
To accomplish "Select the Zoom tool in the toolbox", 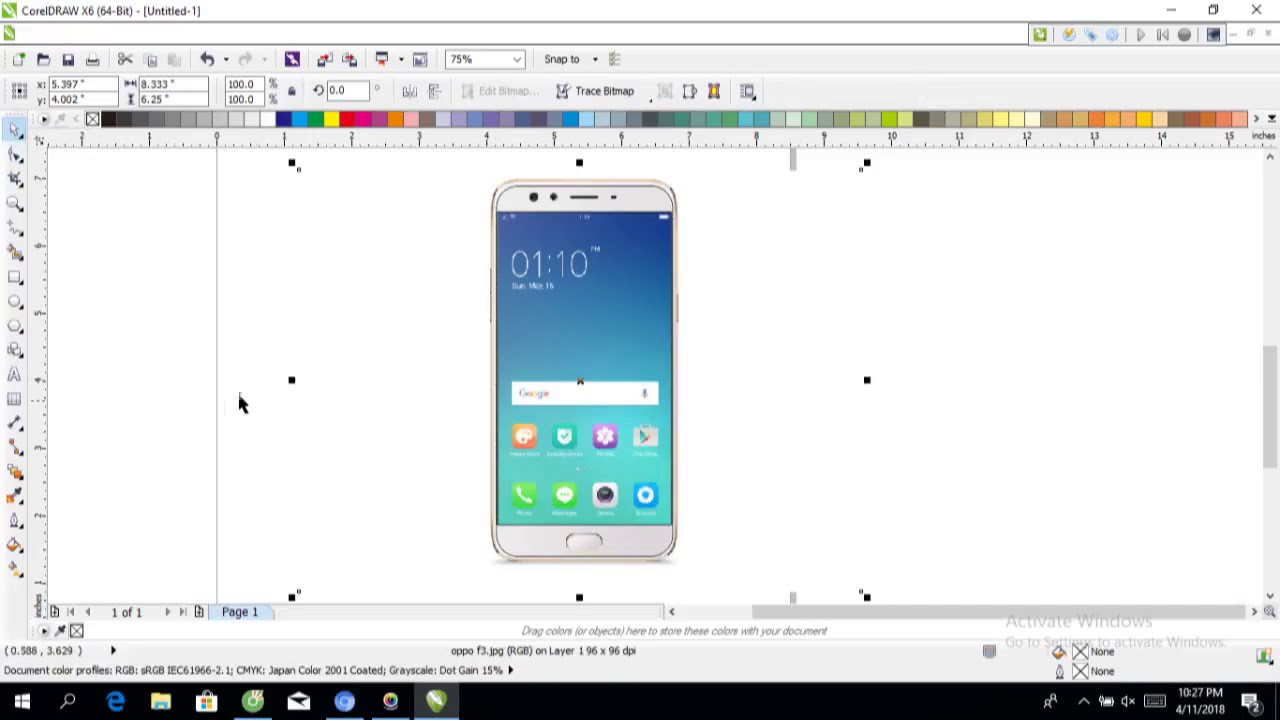I will point(15,204).
